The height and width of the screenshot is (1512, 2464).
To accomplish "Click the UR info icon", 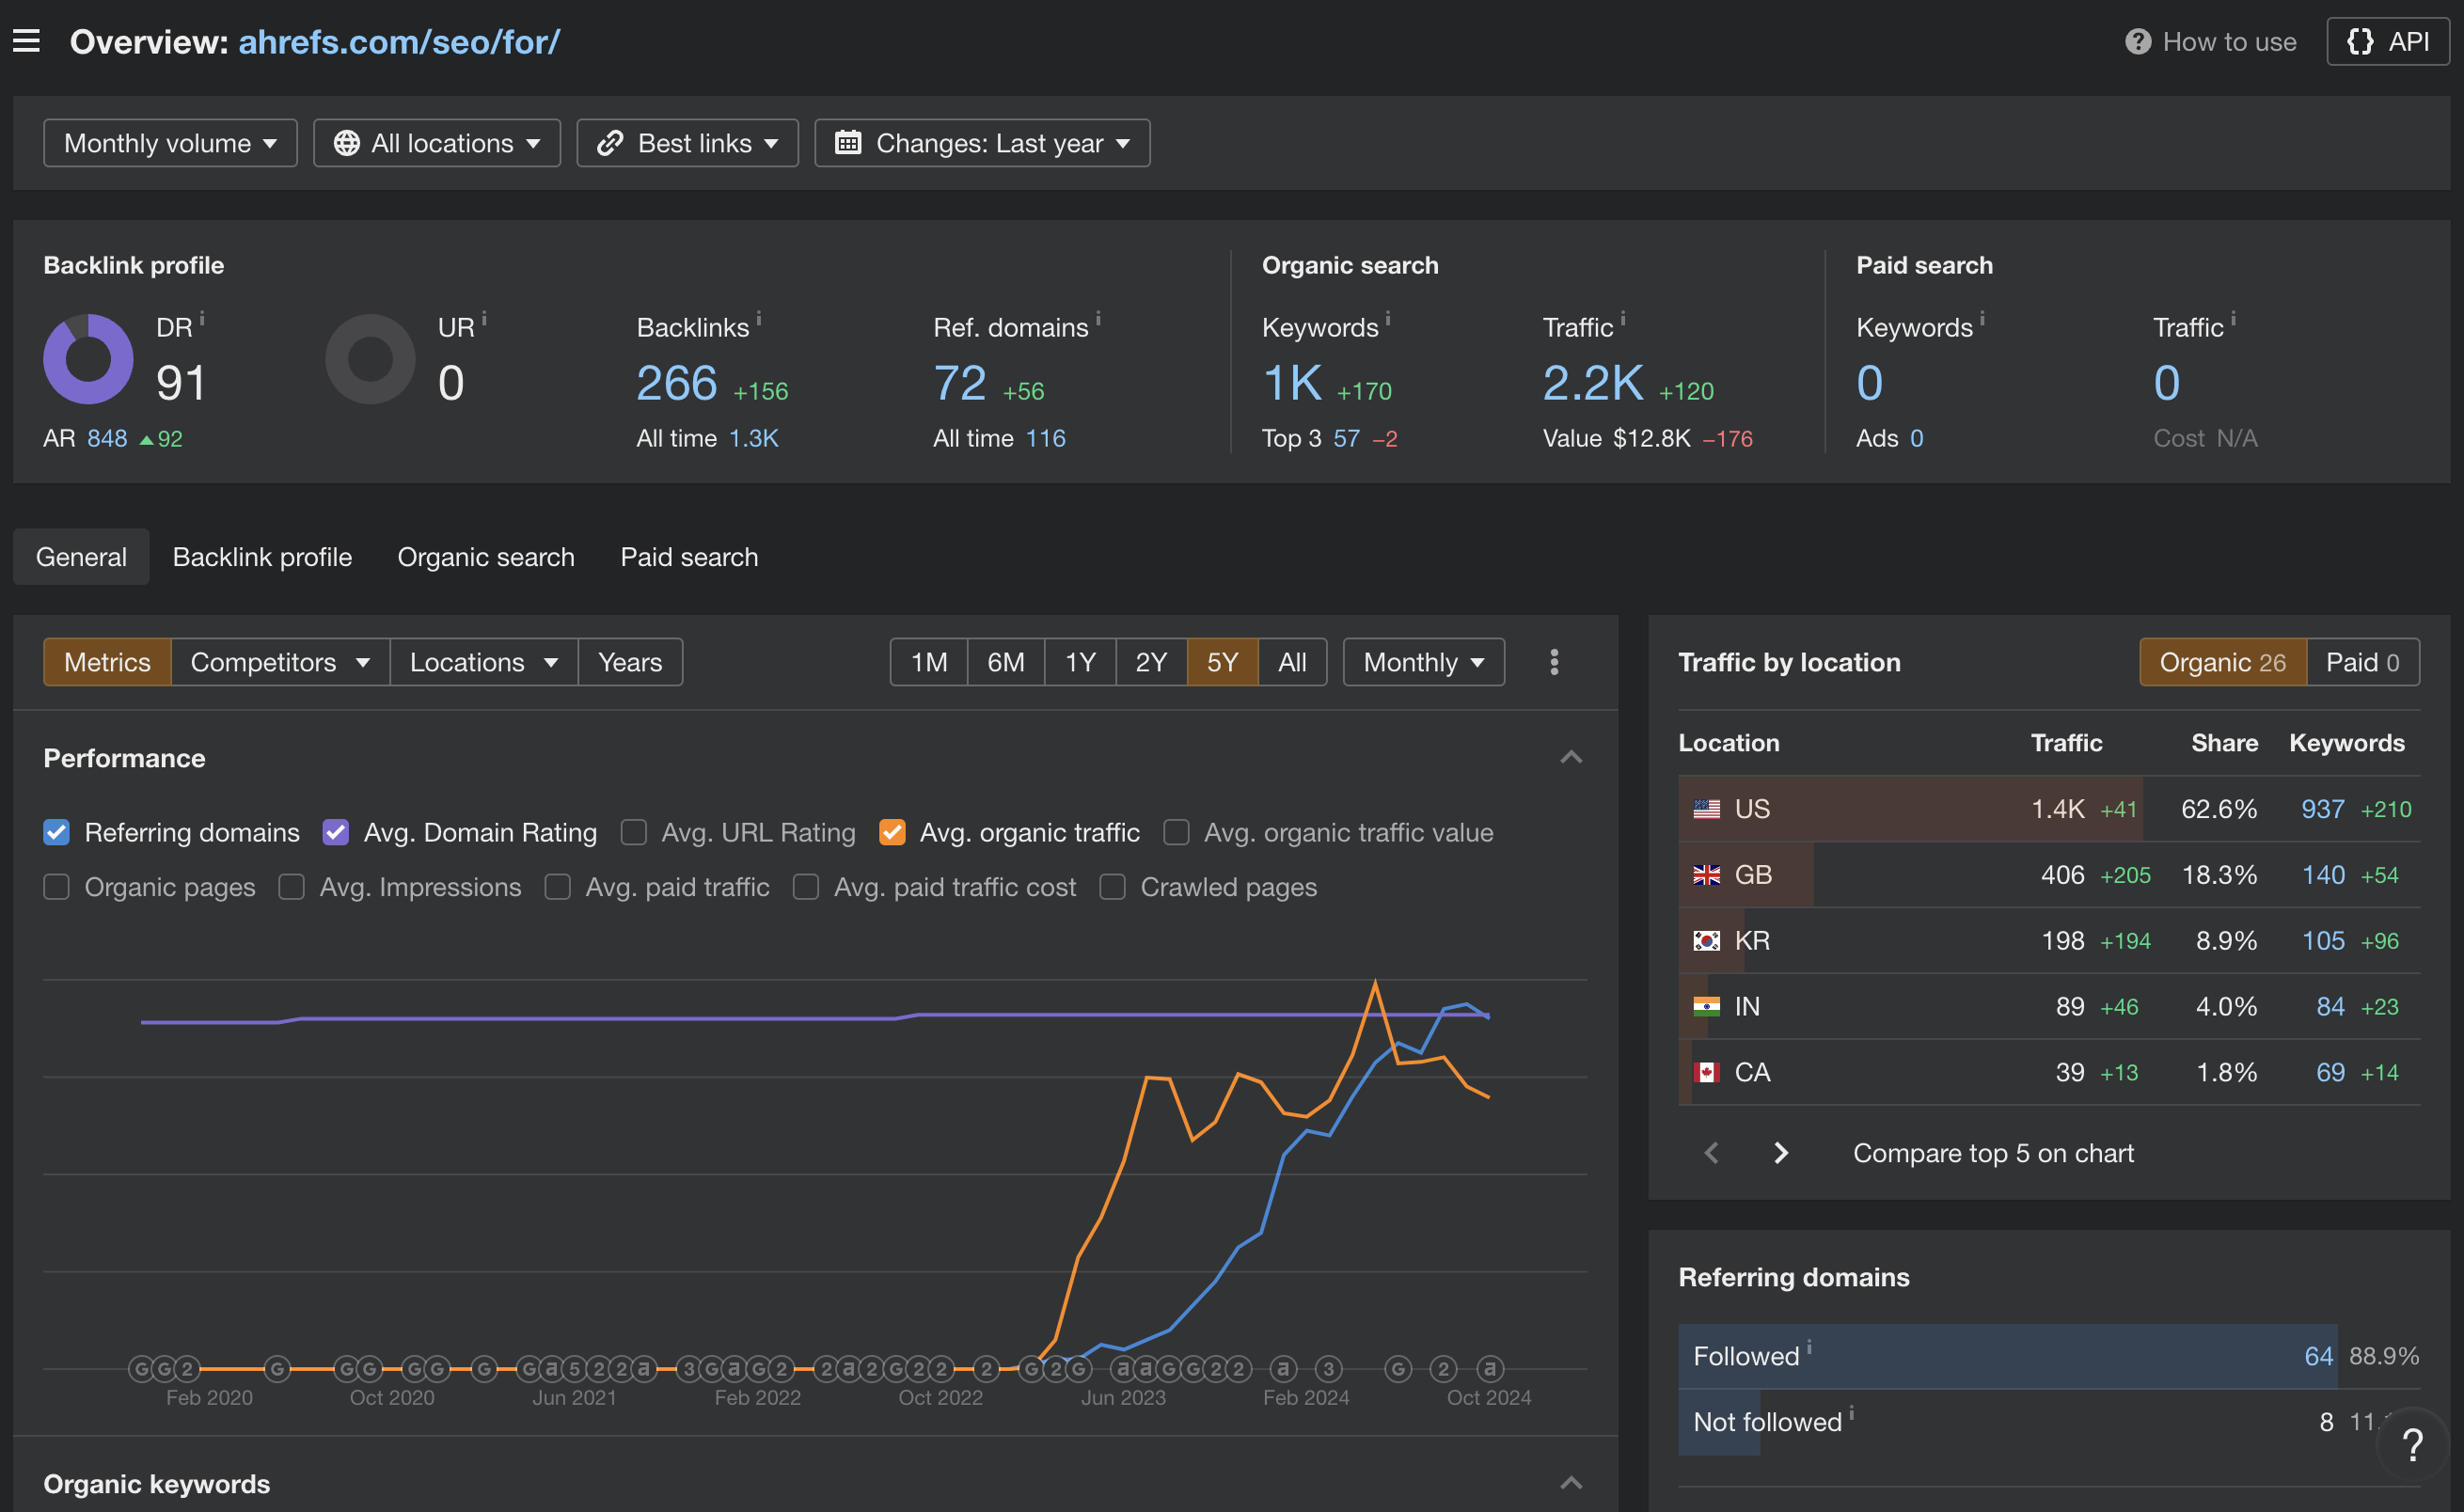I will point(484,319).
